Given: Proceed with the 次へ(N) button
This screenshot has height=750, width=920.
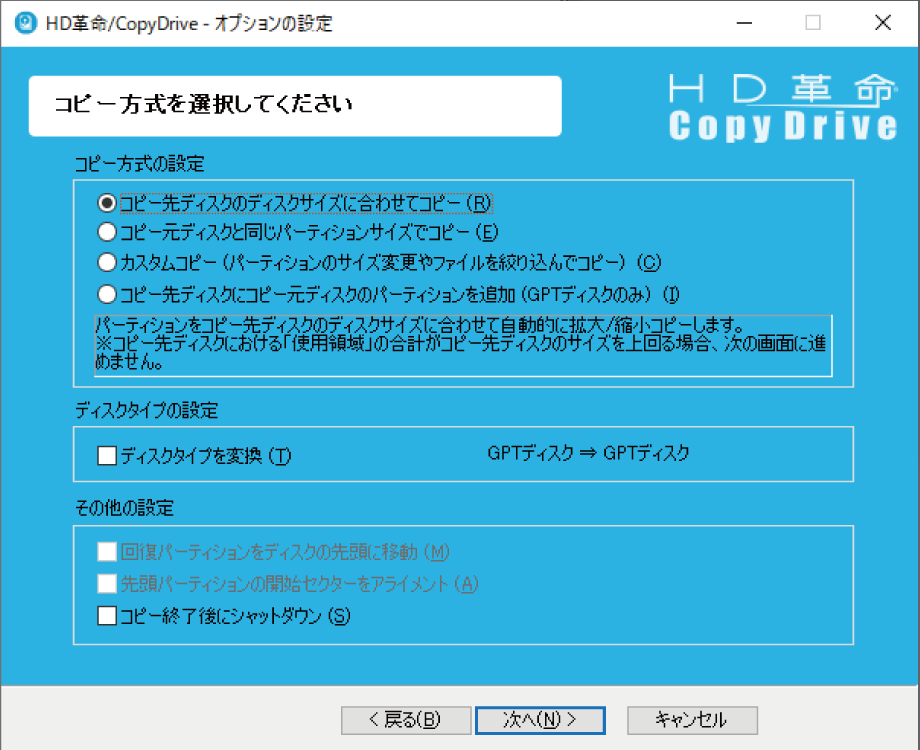Looking at the screenshot, I should pyautogui.click(x=540, y=720).
